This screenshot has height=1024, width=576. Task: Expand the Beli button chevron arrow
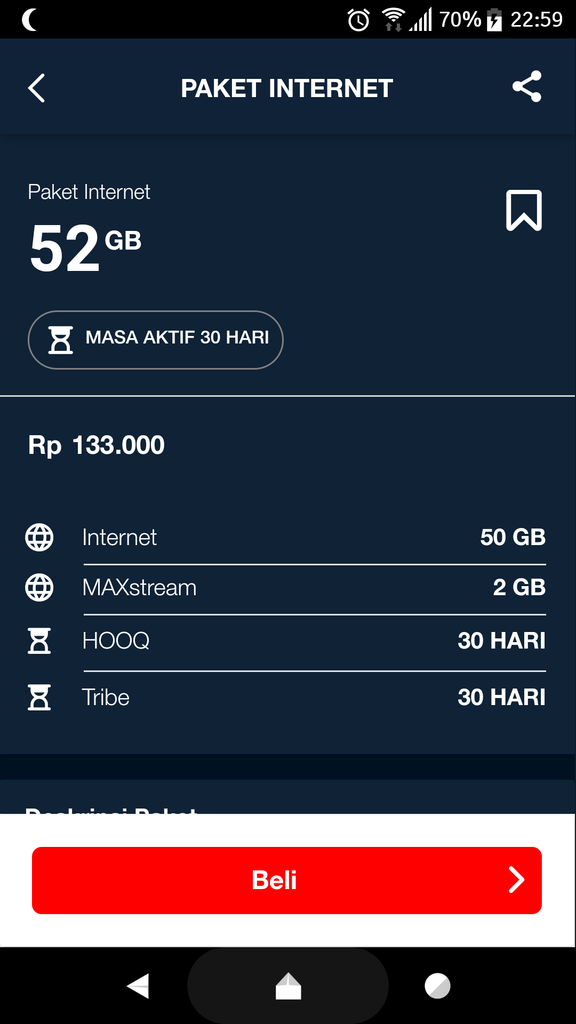516,880
